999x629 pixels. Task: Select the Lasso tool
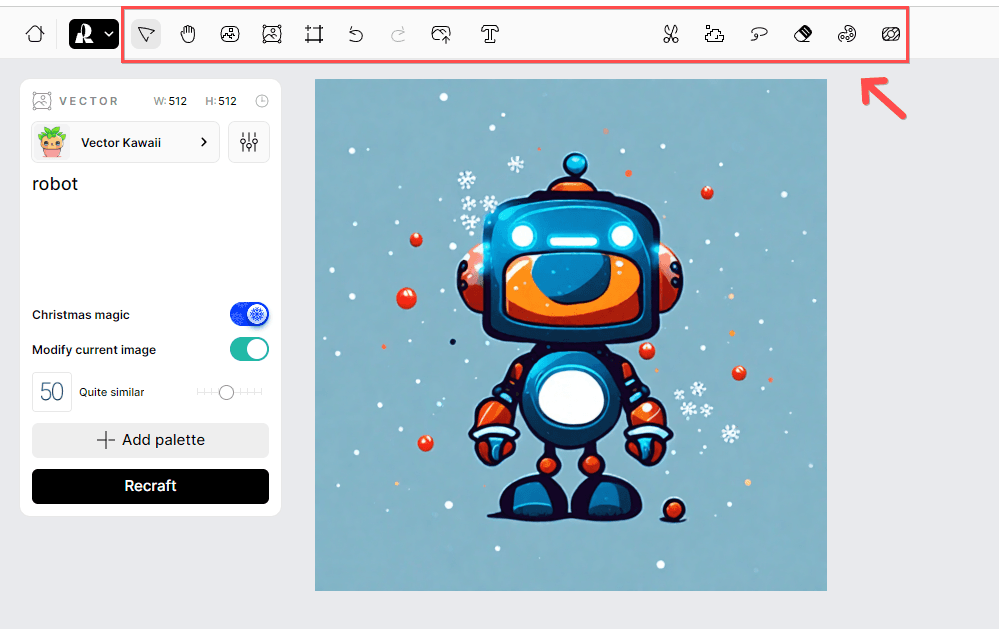click(758, 33)
